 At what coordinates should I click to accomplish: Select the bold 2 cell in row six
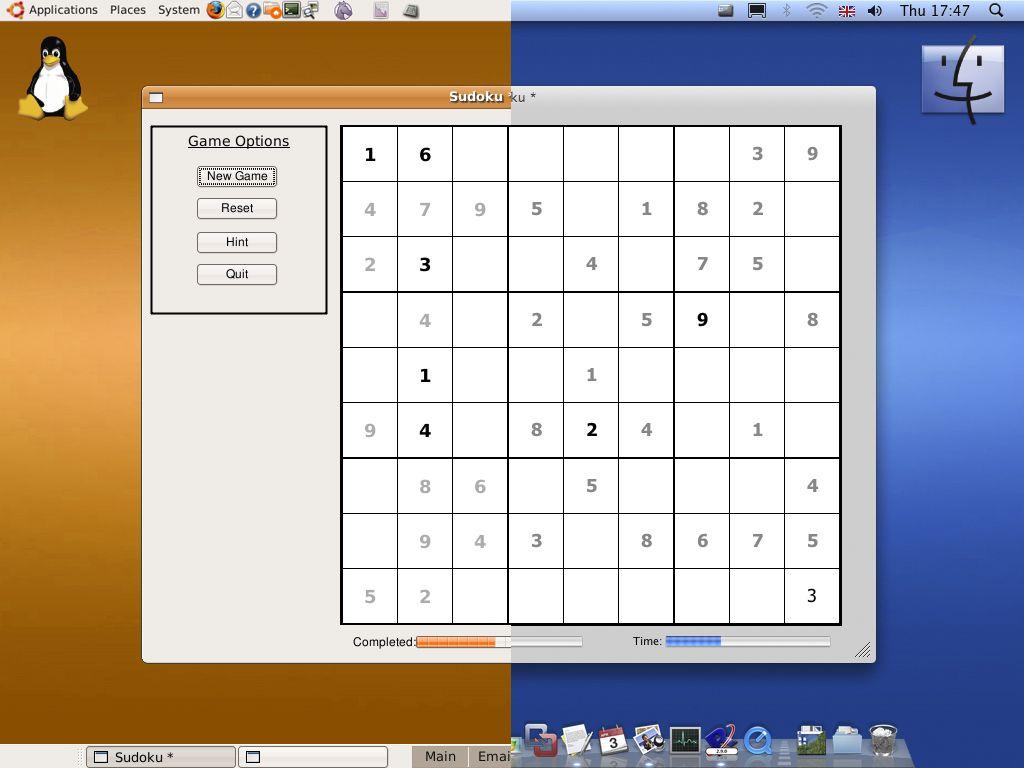coord(591,430)
